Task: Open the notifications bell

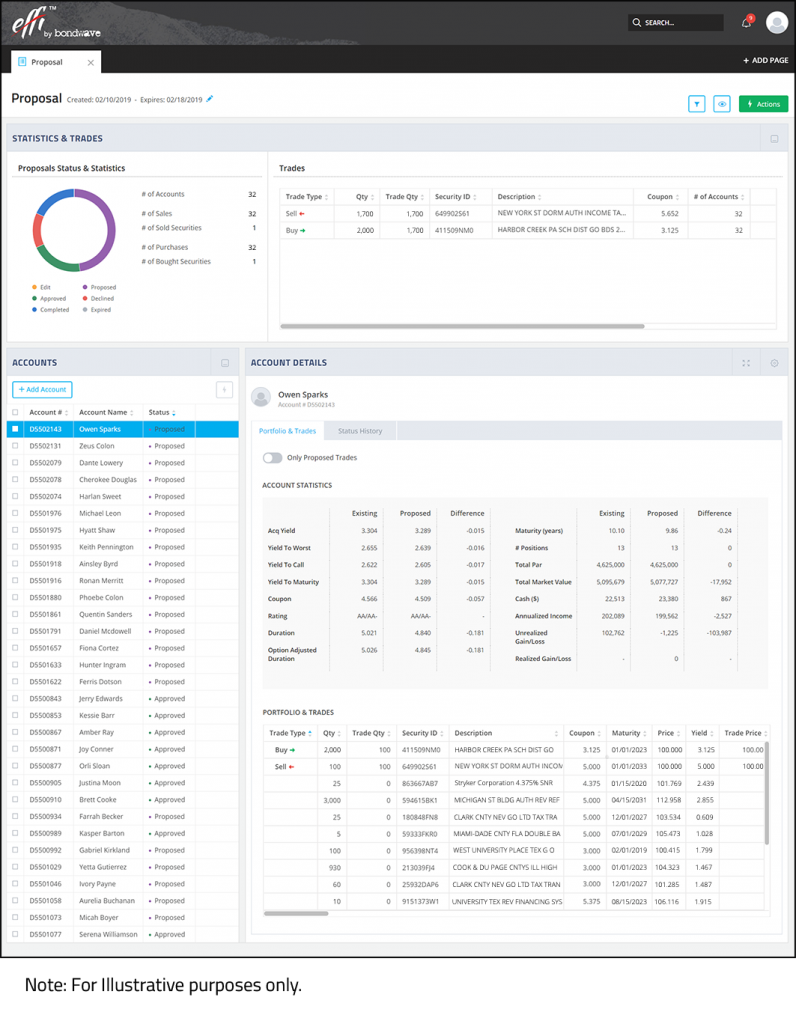Action: point(746,23)
